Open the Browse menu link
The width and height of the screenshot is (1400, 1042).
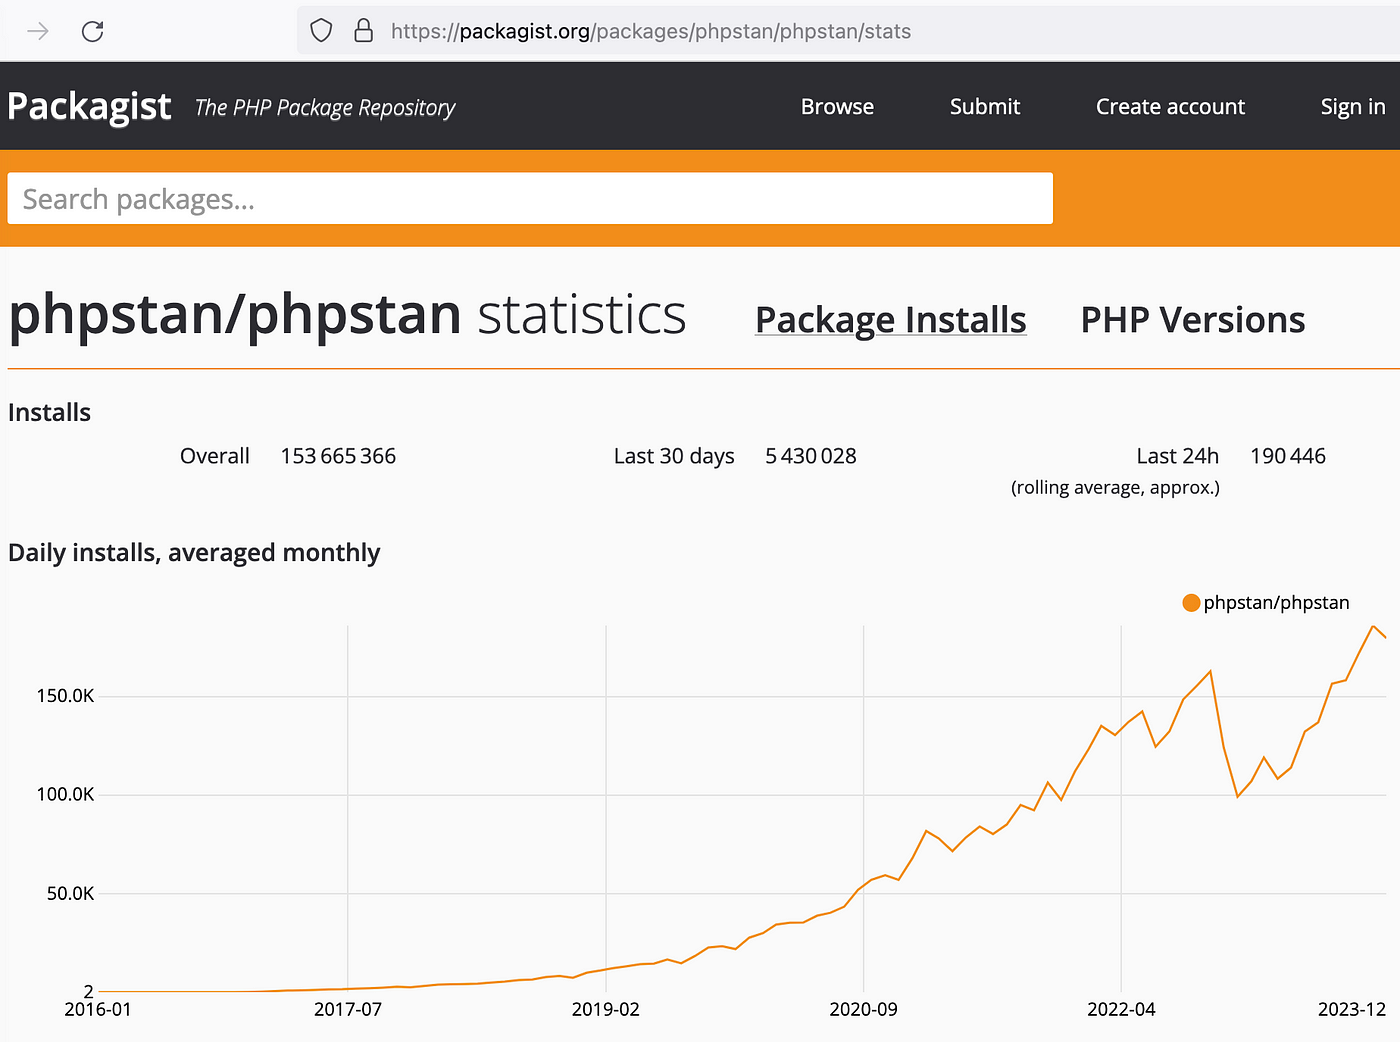click(x=837, y=106)
